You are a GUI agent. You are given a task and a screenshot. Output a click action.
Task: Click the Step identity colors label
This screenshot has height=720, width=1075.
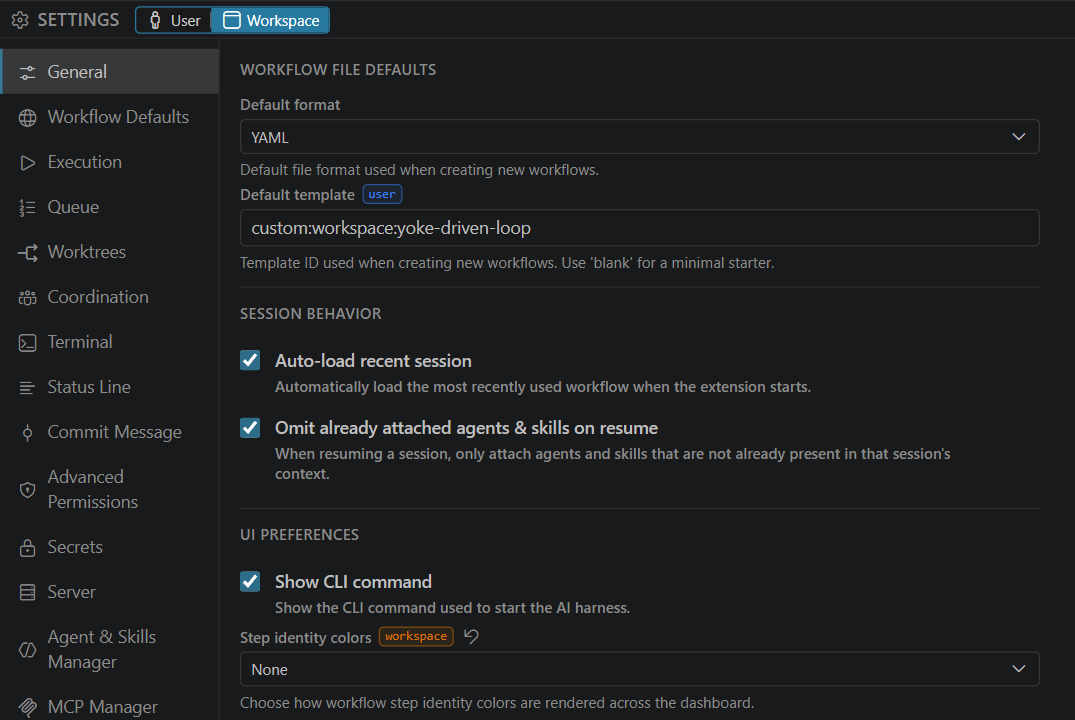306,638
